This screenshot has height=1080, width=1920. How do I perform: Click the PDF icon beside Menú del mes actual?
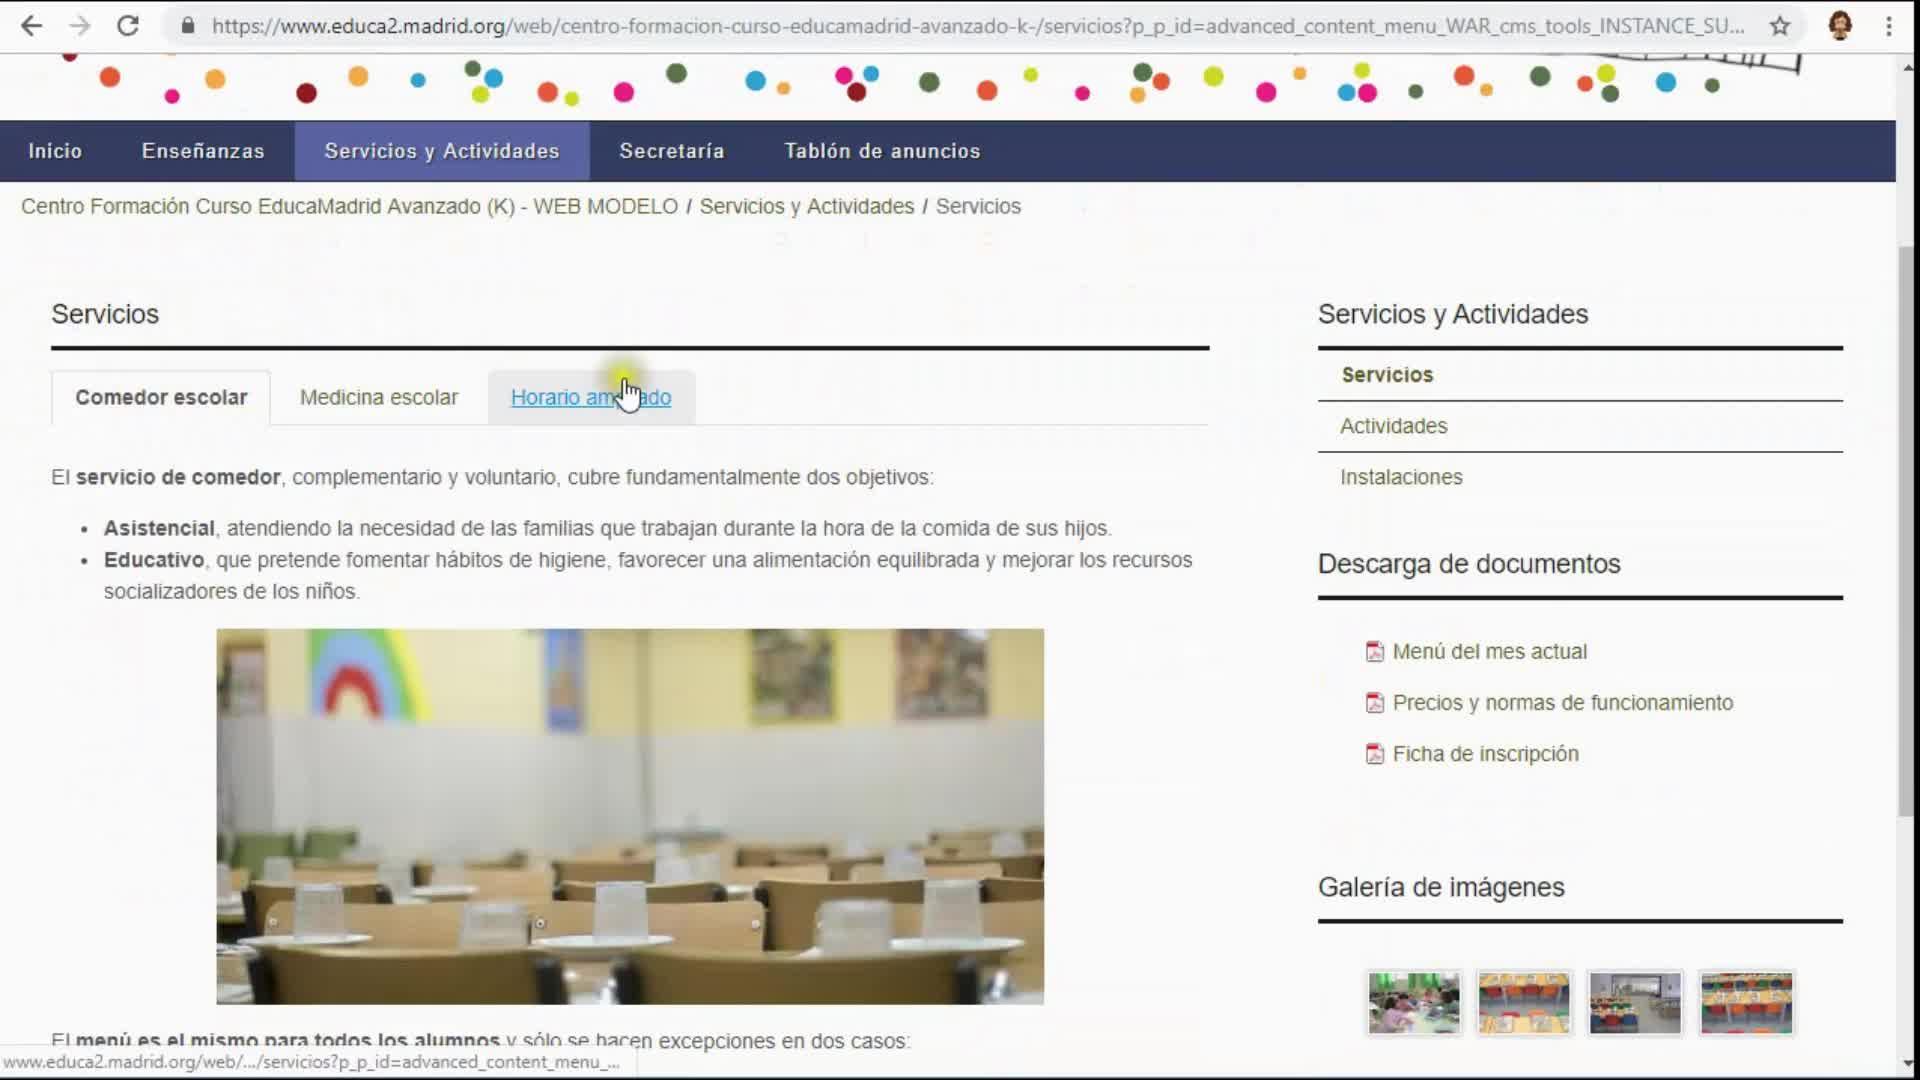point(1375,652)
